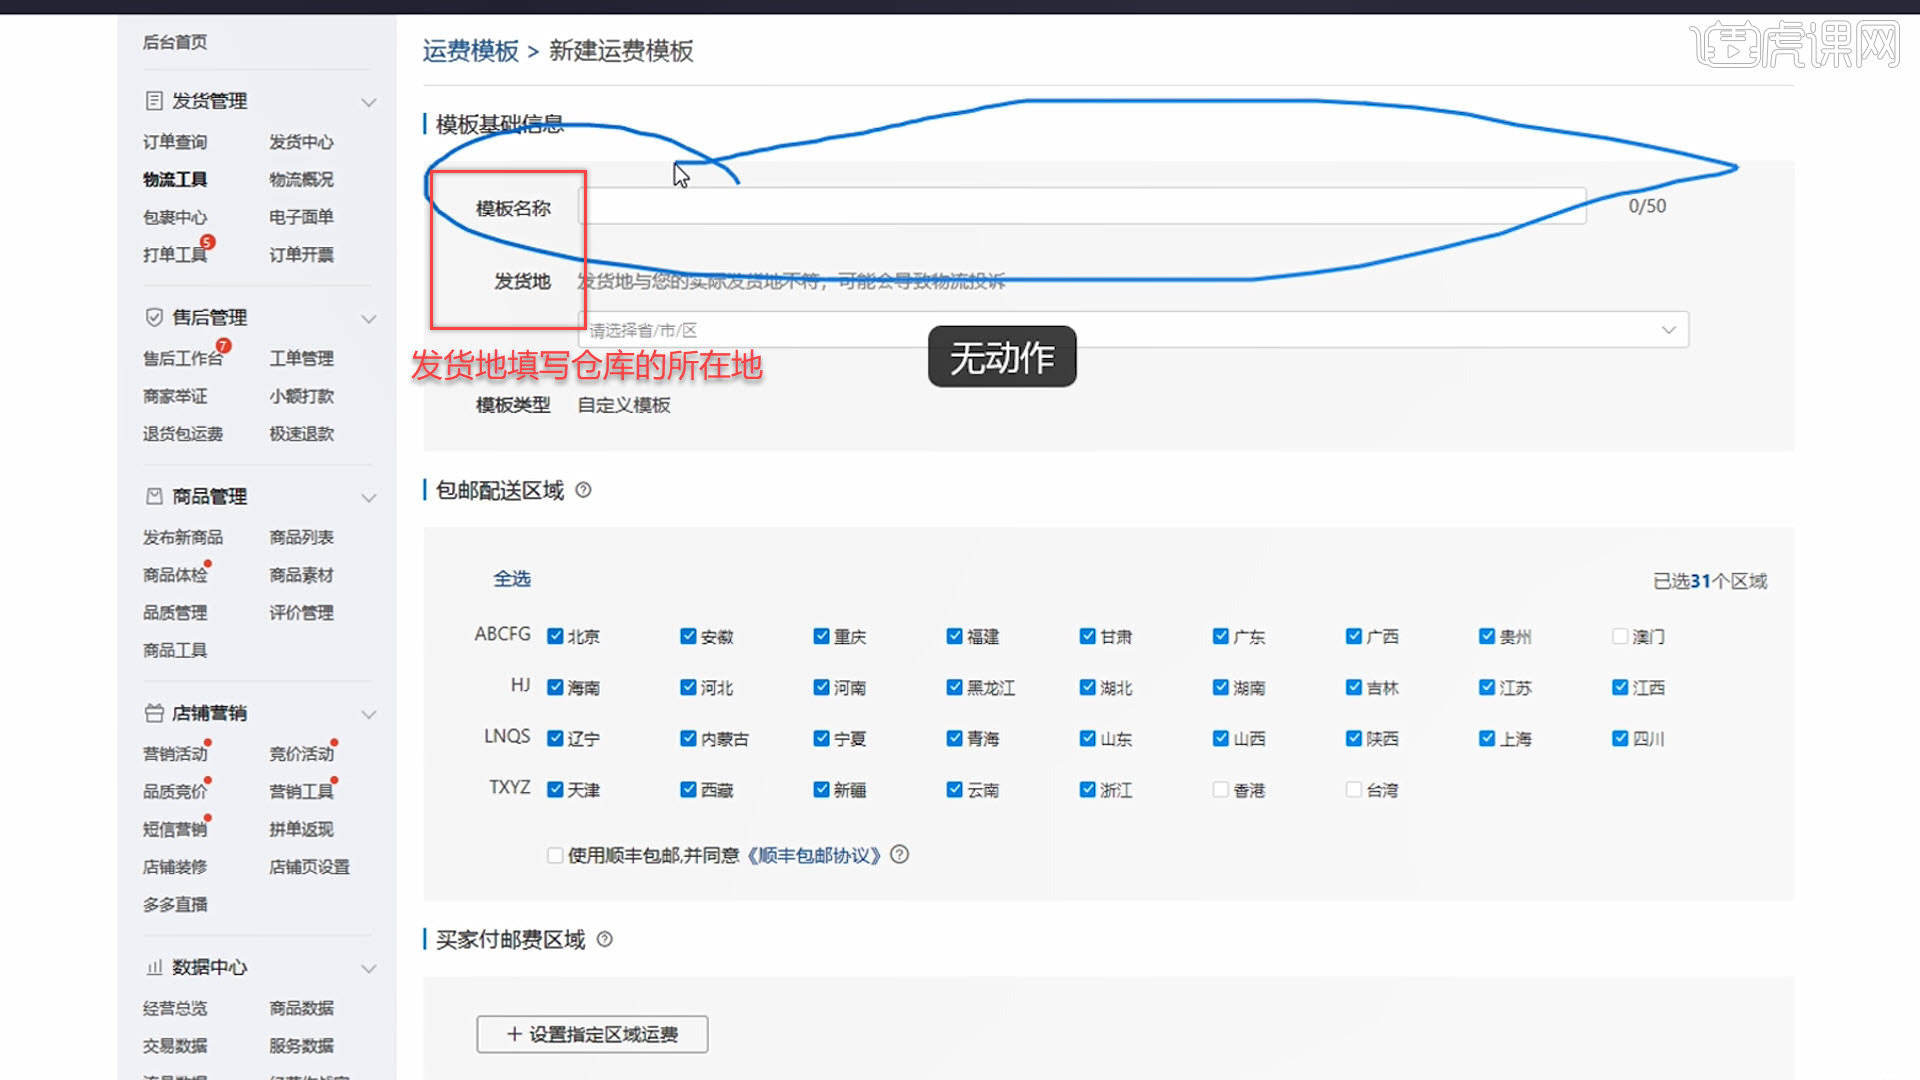Uncheck the 西藏 checkbox

pos(688,790)
